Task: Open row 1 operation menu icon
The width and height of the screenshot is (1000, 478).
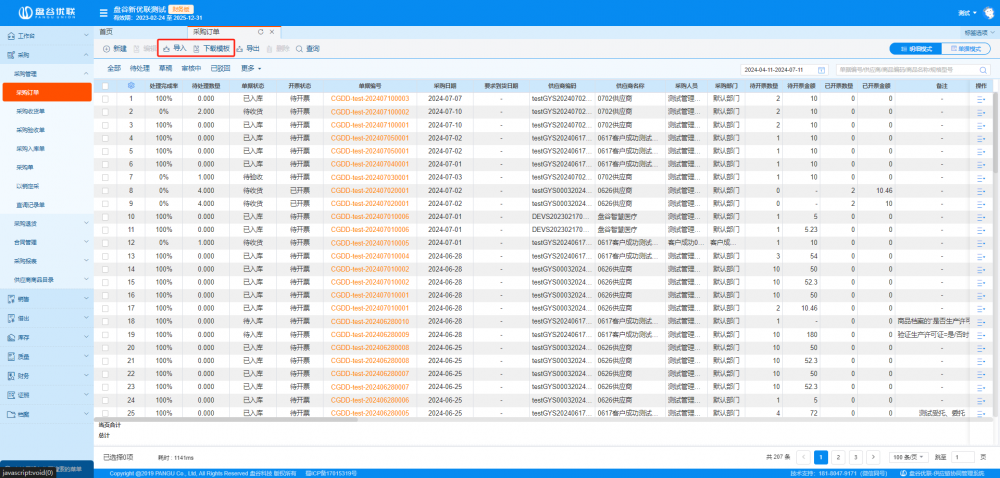Action: coord(980,99)
